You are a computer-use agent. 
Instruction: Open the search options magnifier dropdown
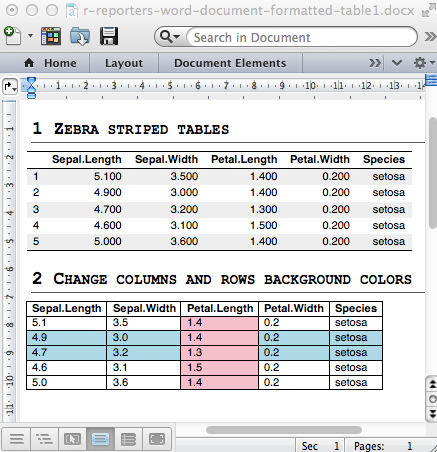click(170, 37)
